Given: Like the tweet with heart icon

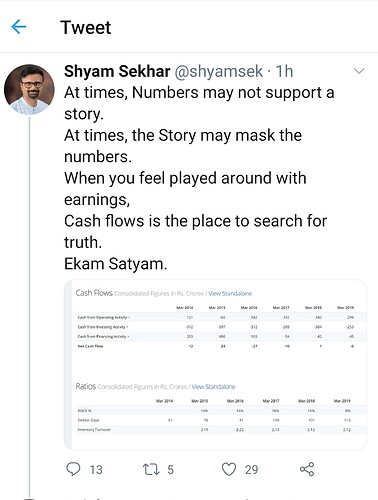Looking at the screenshot, I should (x=229, y=469).
